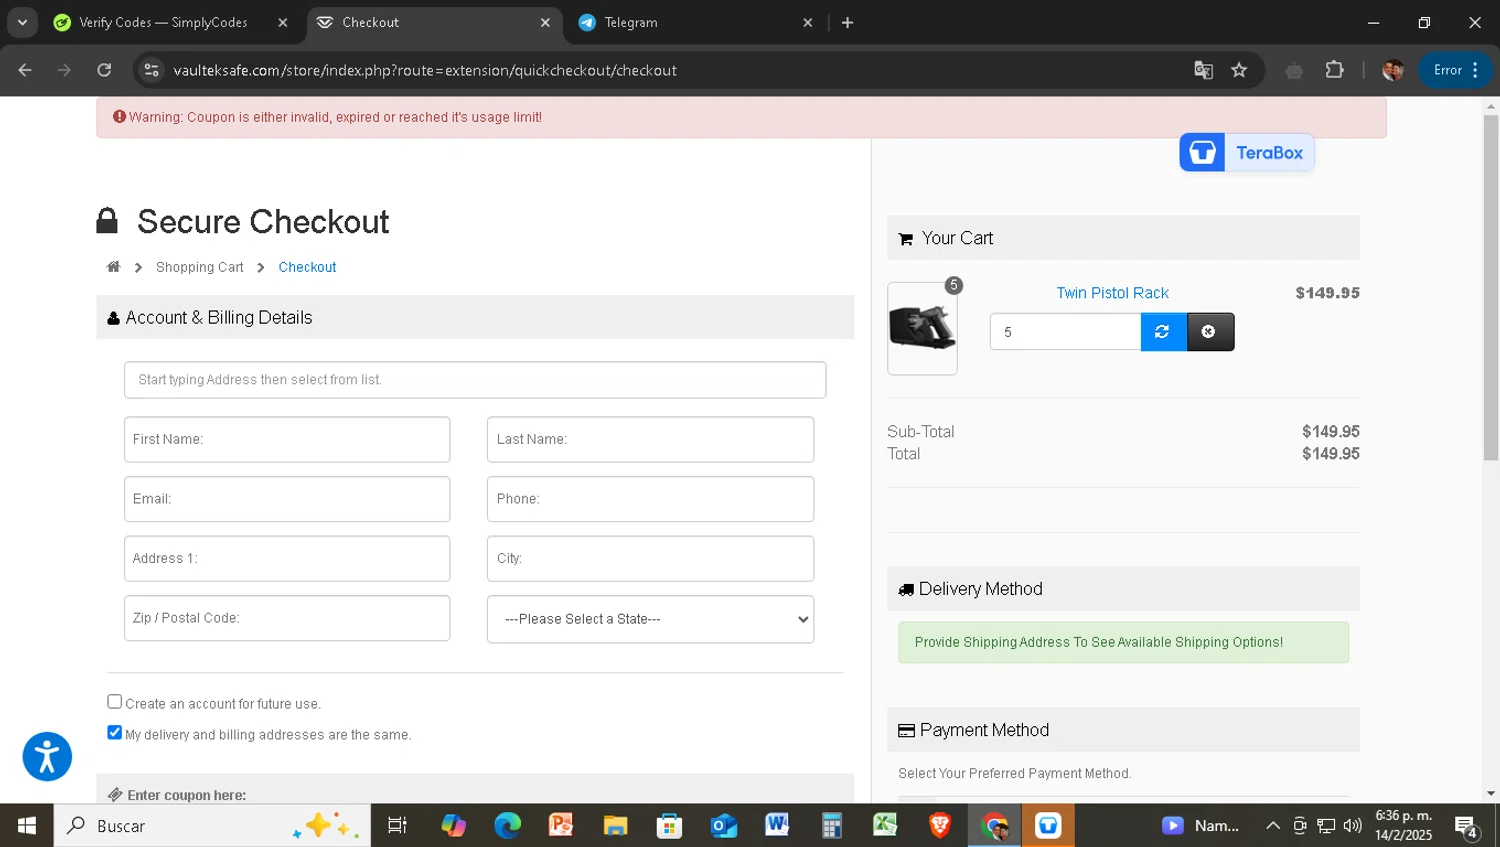Open a new browser tab
Image resolution: width=1500 pixels, height=847 pixels.
click(847, 22)
